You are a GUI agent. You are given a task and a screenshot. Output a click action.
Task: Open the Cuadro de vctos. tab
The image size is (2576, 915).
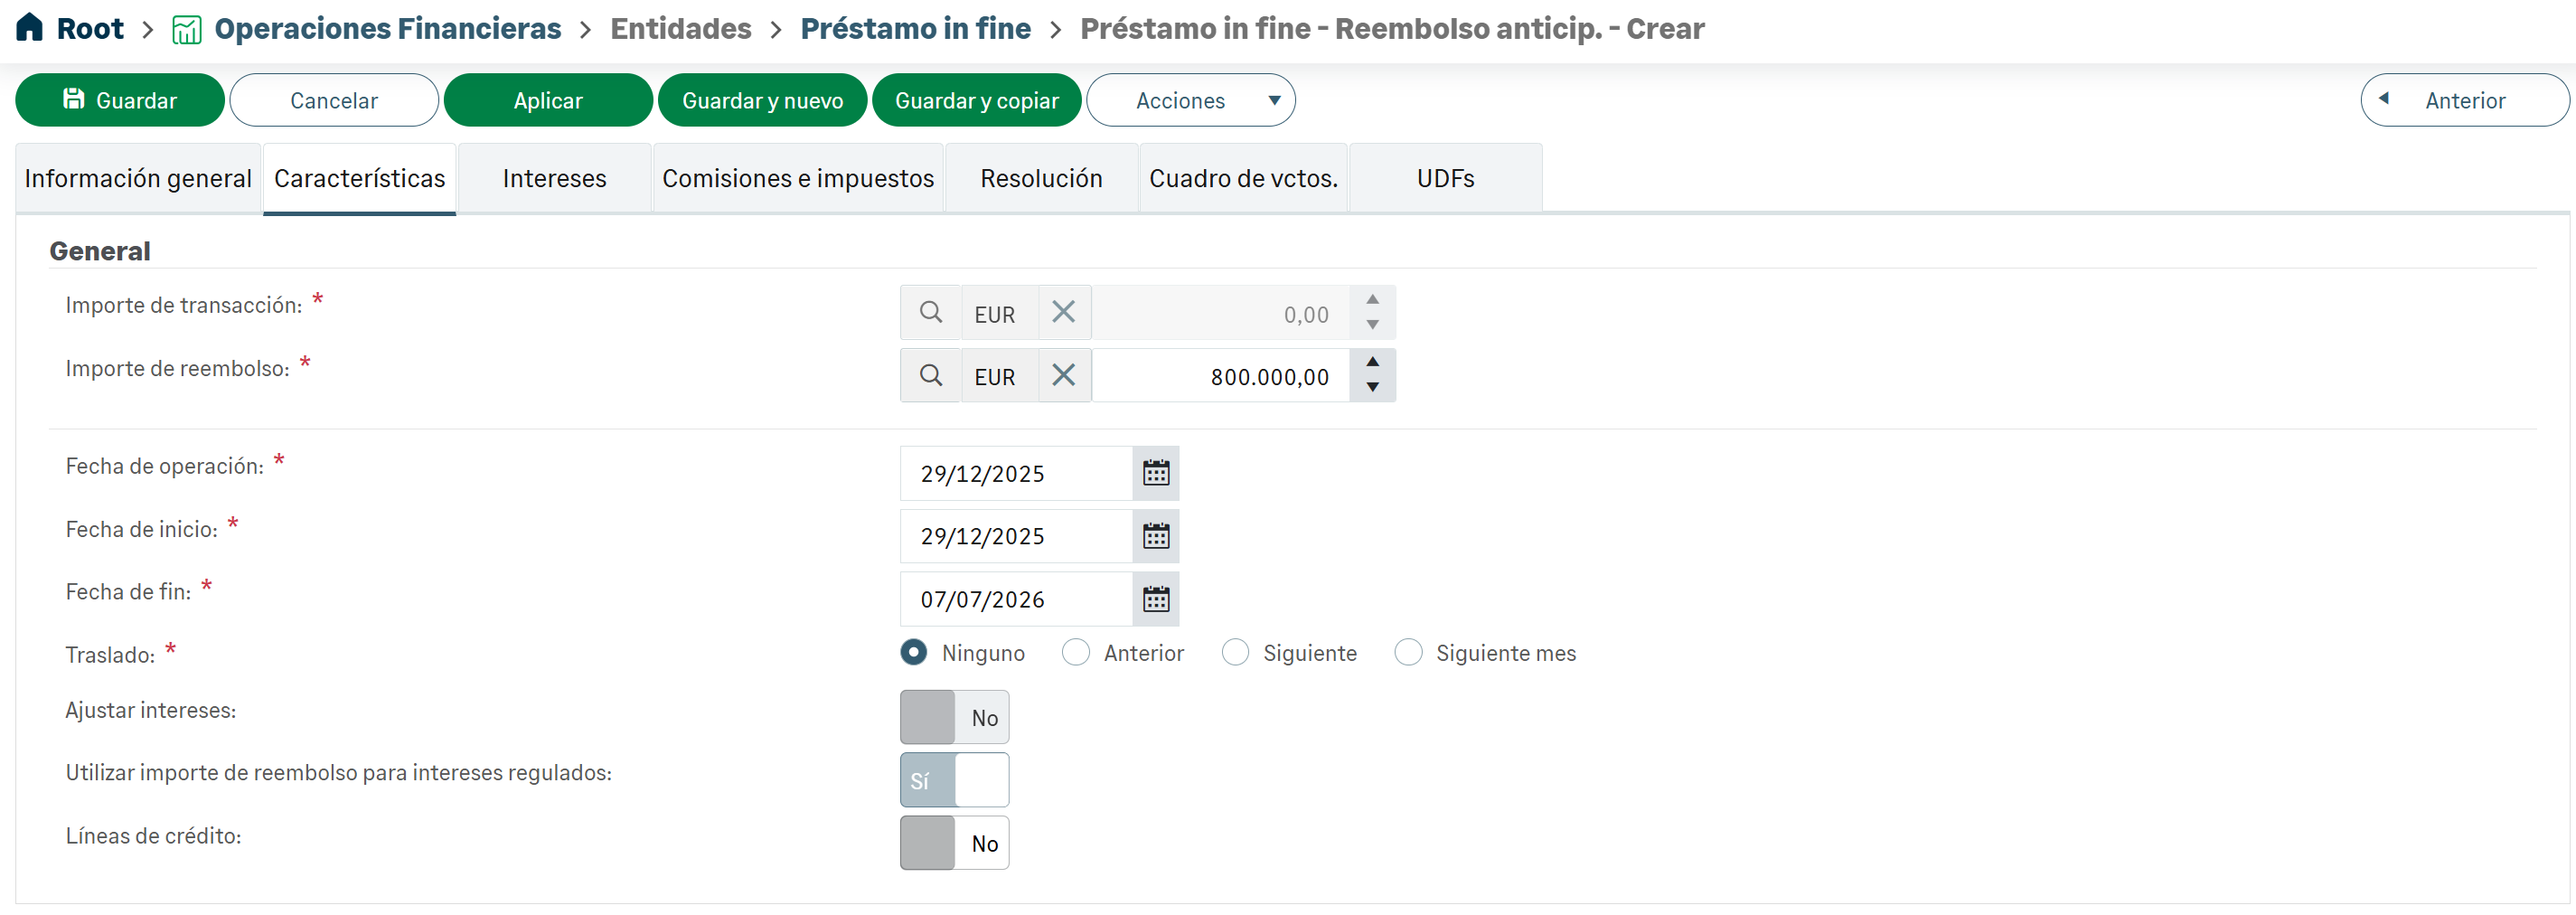1243,178
